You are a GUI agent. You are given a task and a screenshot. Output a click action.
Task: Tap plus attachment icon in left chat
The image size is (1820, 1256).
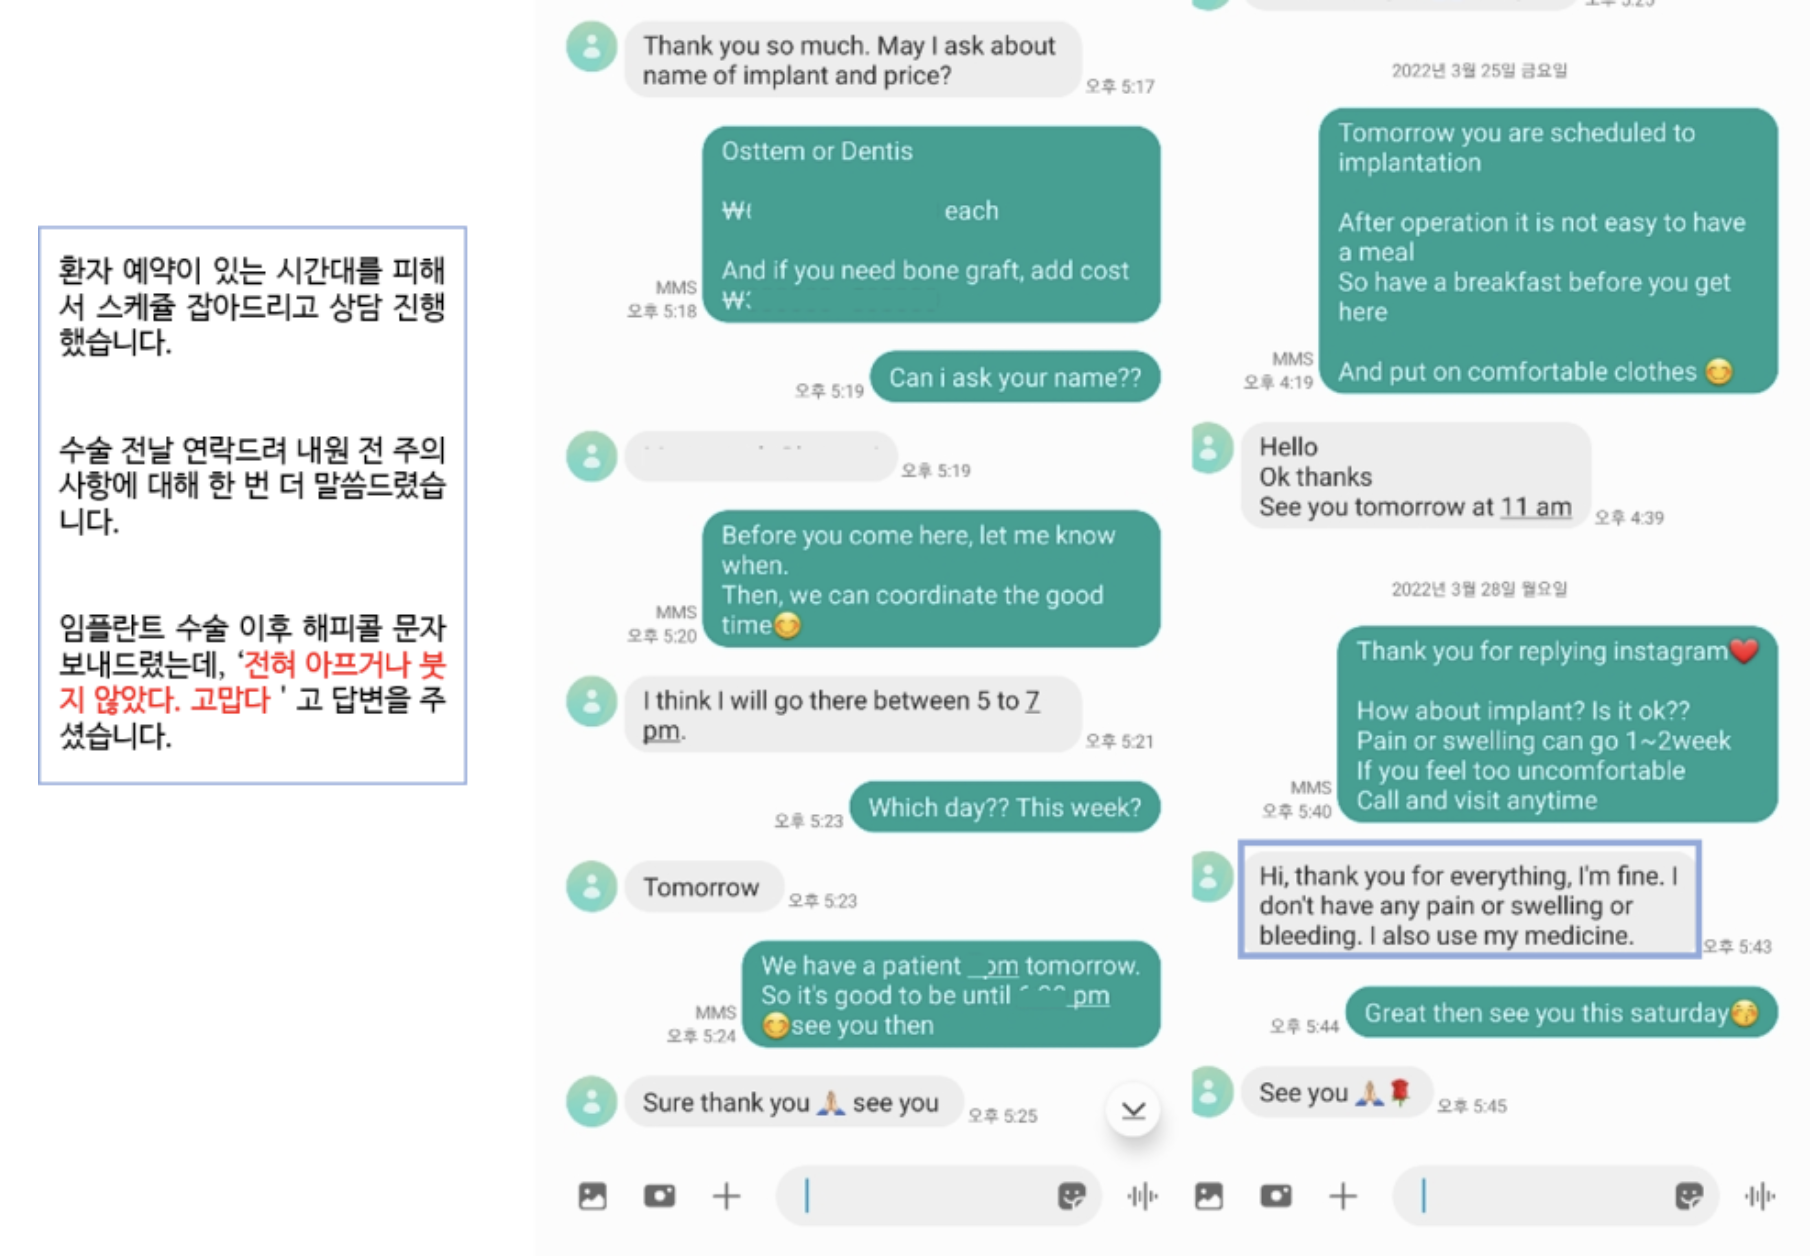click(726, 1196)
